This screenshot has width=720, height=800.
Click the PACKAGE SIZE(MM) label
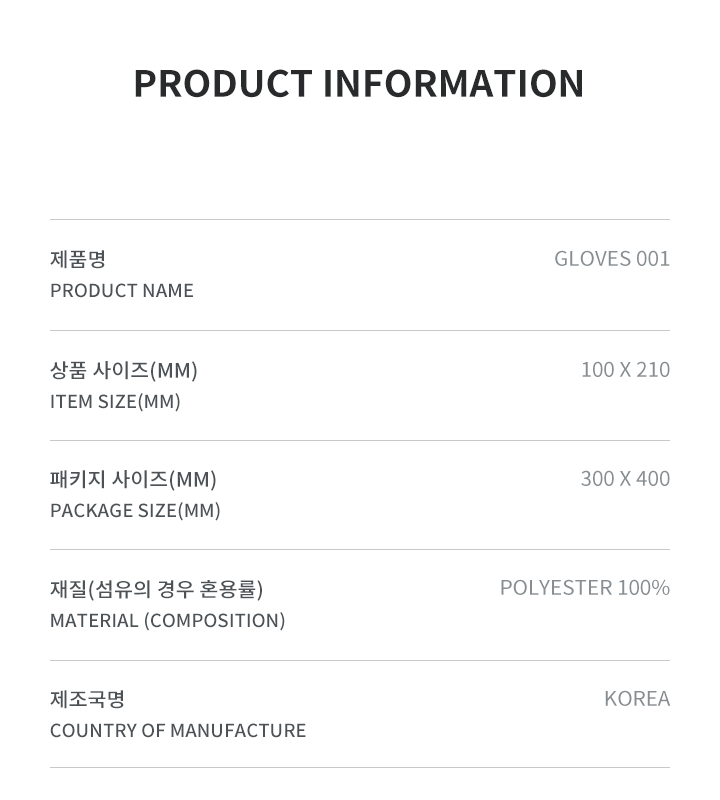point(135,511)
